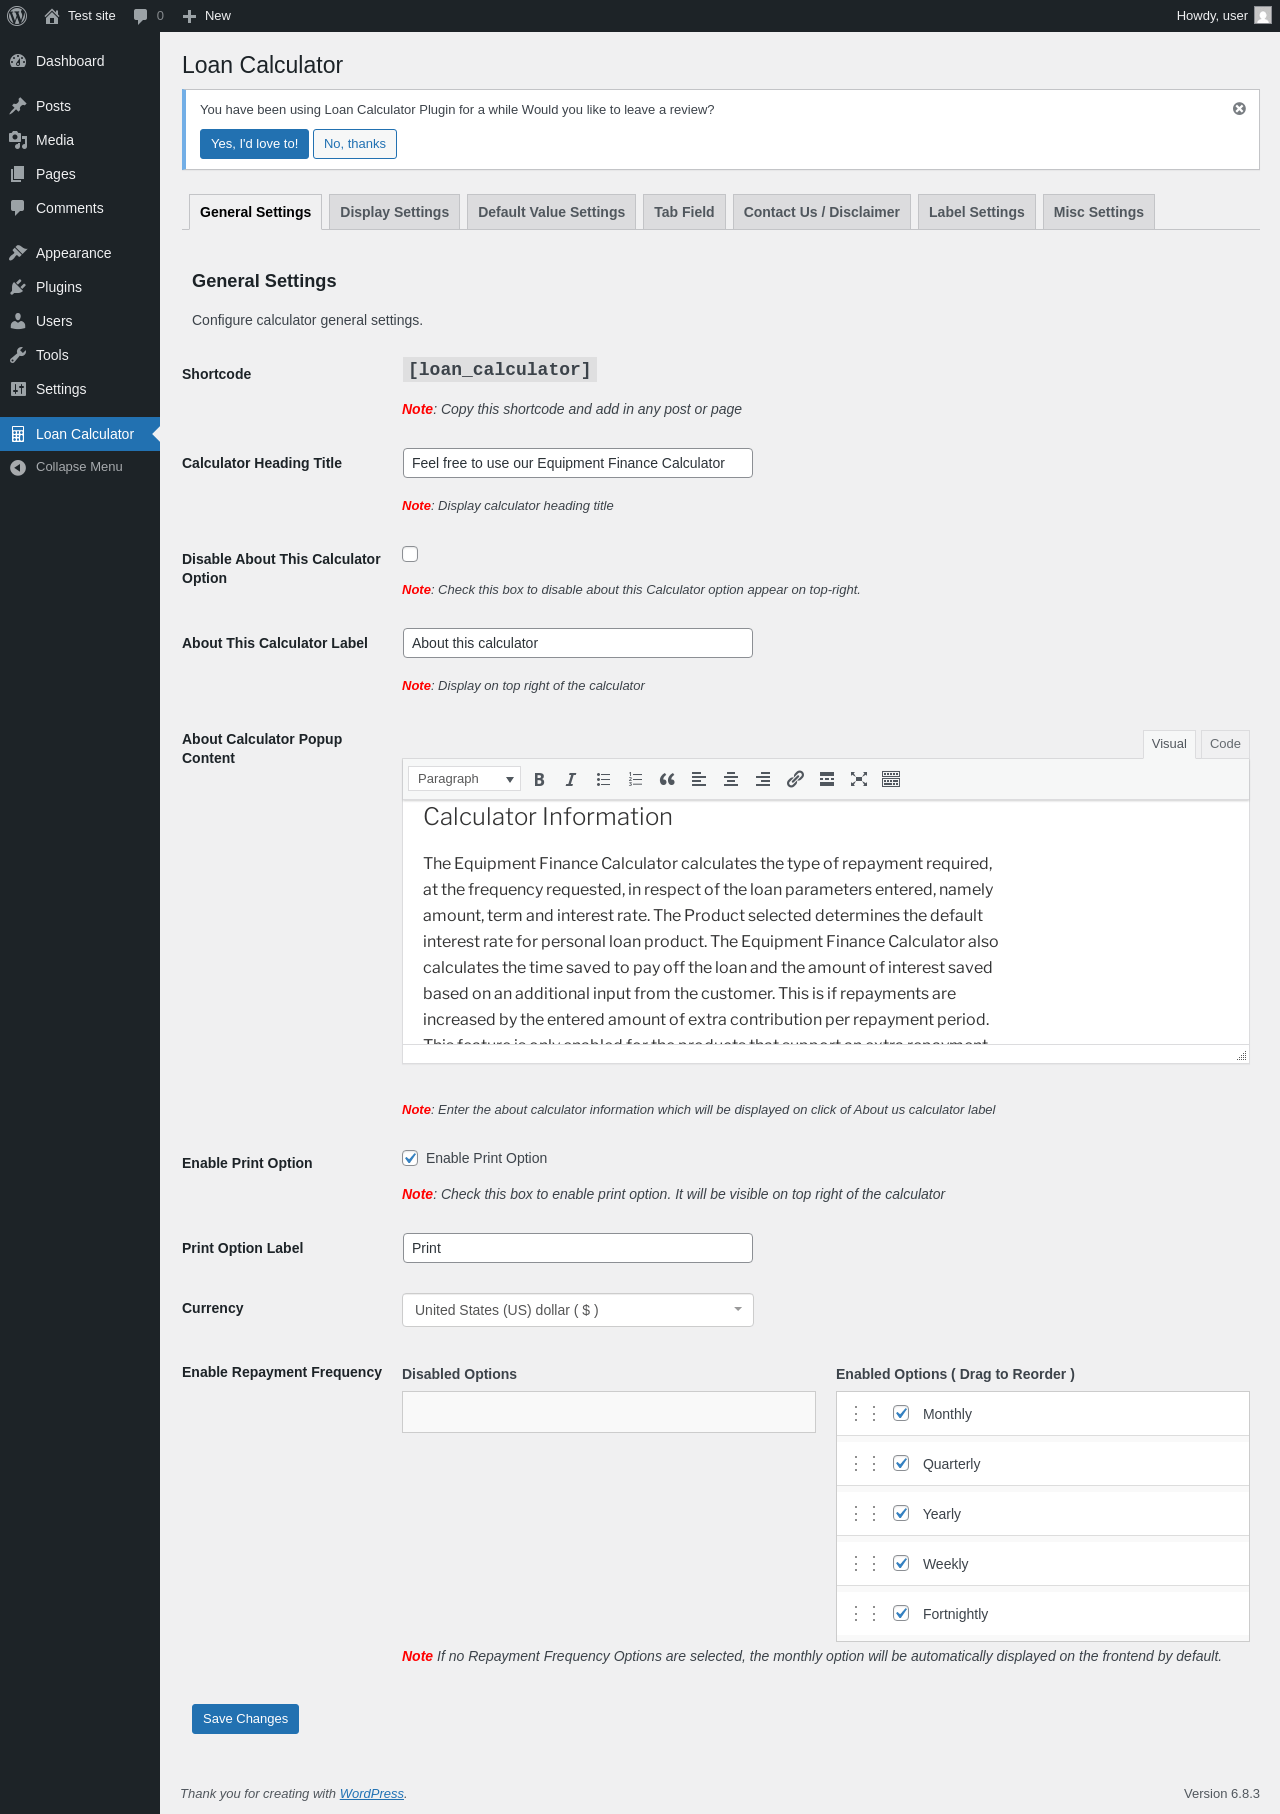Save Changes to settings
The height and width of the screenshot is (1814, 1280).
(x=245, y=1719)
